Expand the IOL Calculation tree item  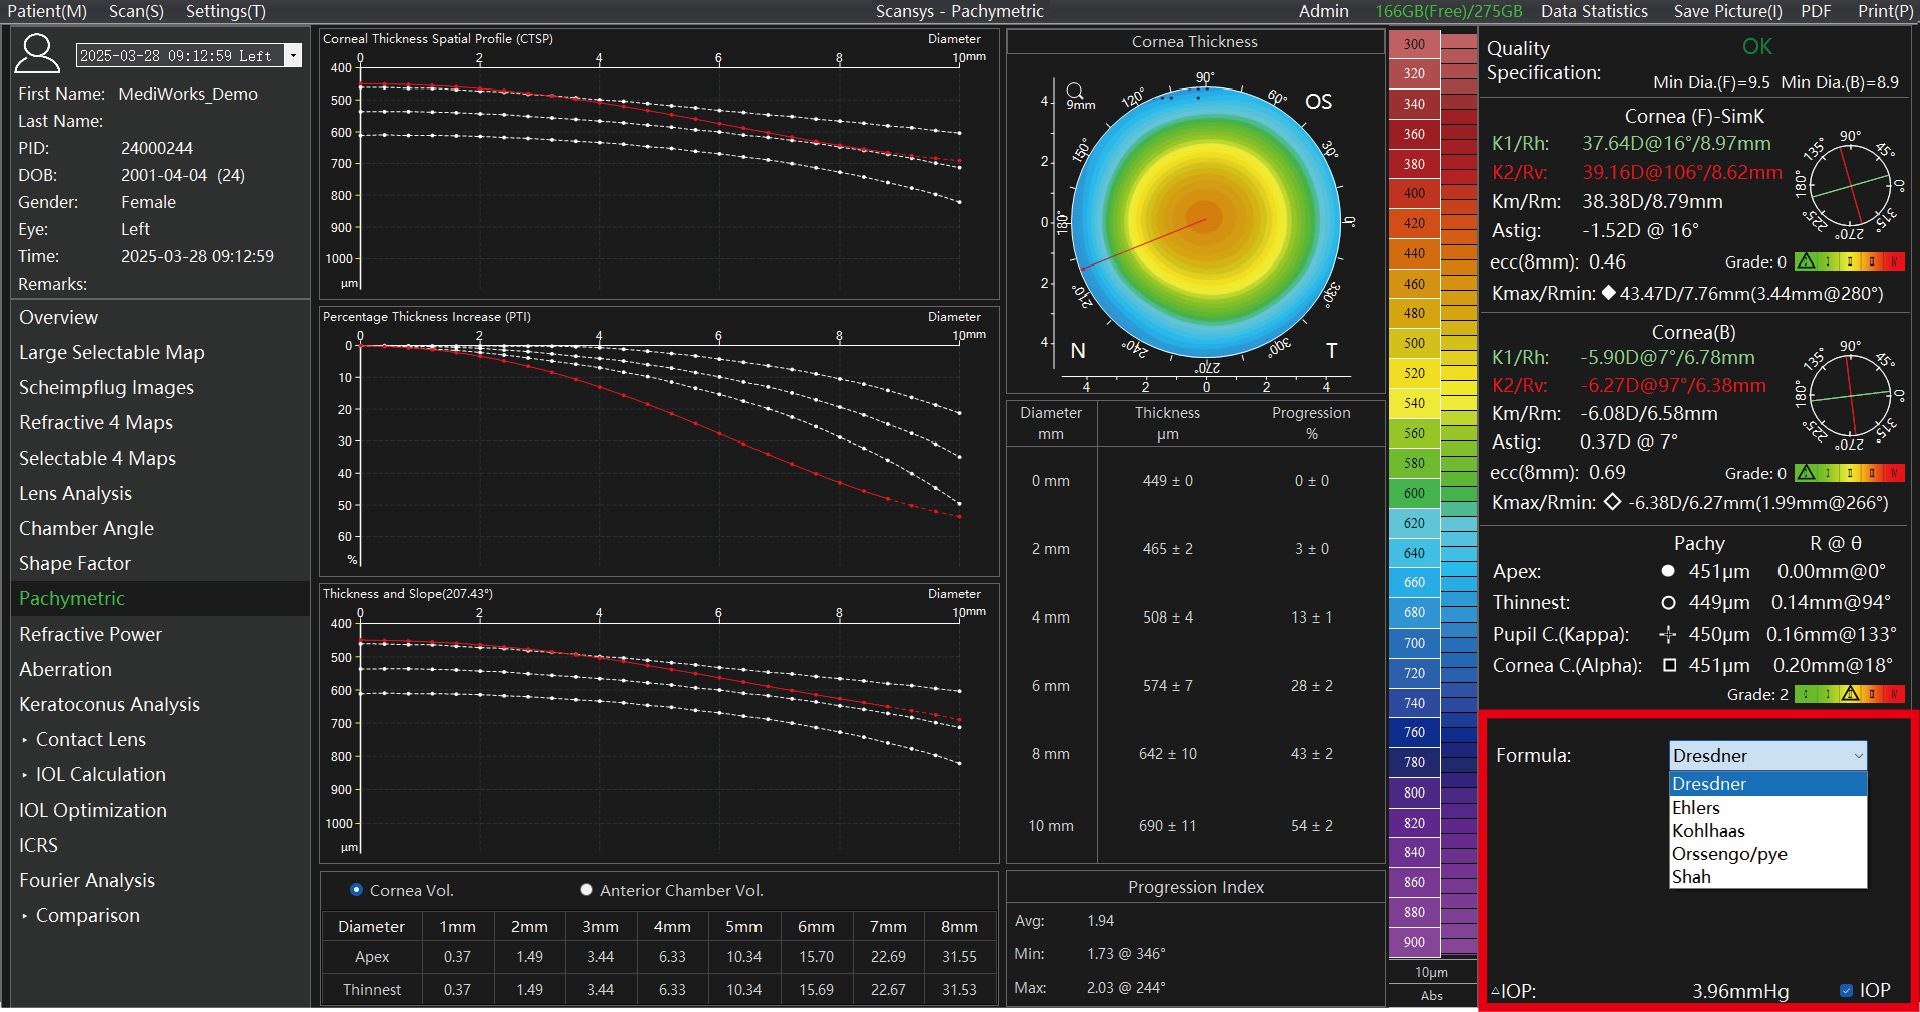pos(24,775)
